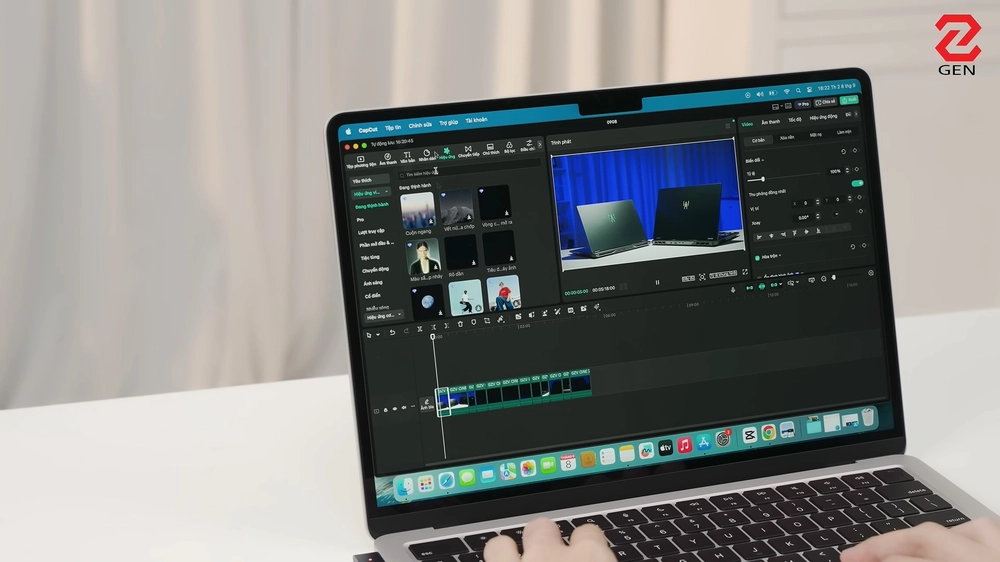Select the Lượt truy cập category
1000x562 pixels.
(x=371, y=231)
